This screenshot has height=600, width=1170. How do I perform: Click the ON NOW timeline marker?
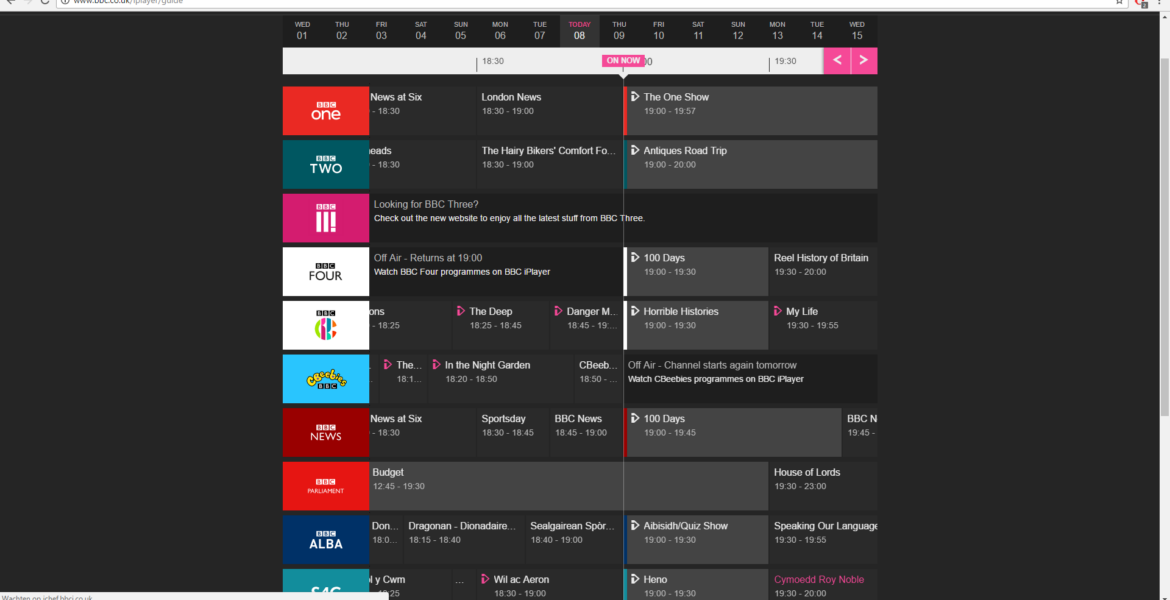(x=623, y=61)
